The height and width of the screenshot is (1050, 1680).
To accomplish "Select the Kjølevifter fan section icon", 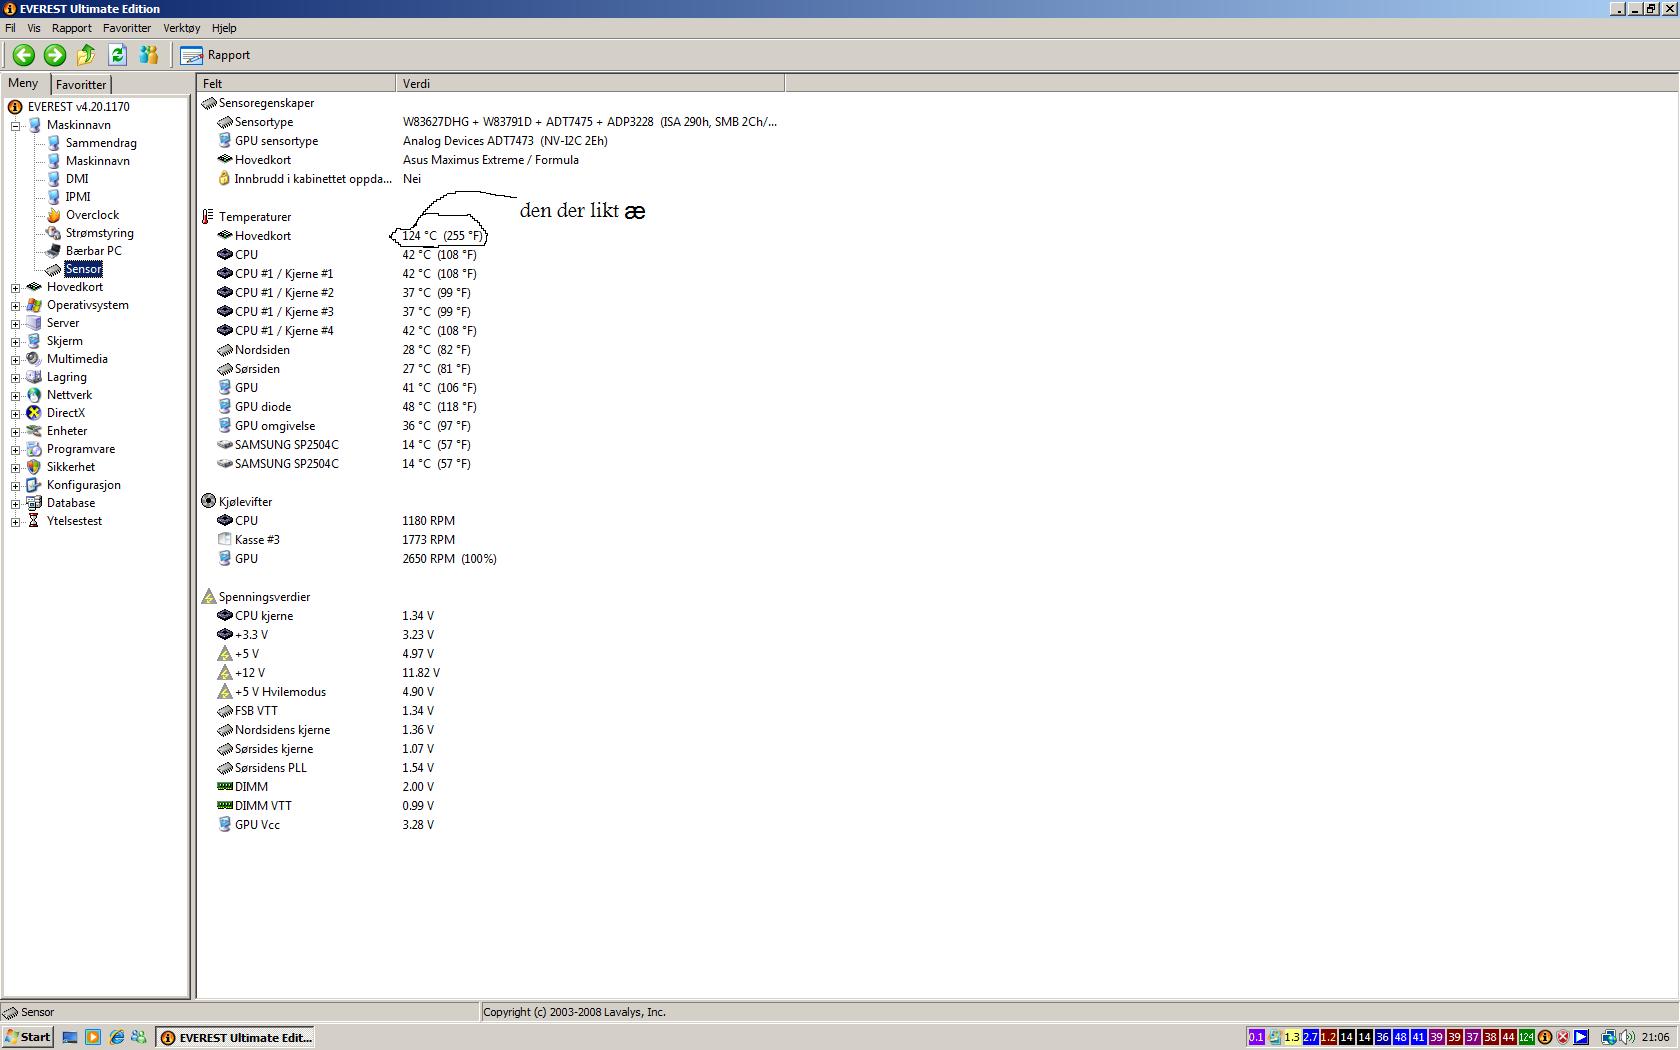I will [209, 502].
